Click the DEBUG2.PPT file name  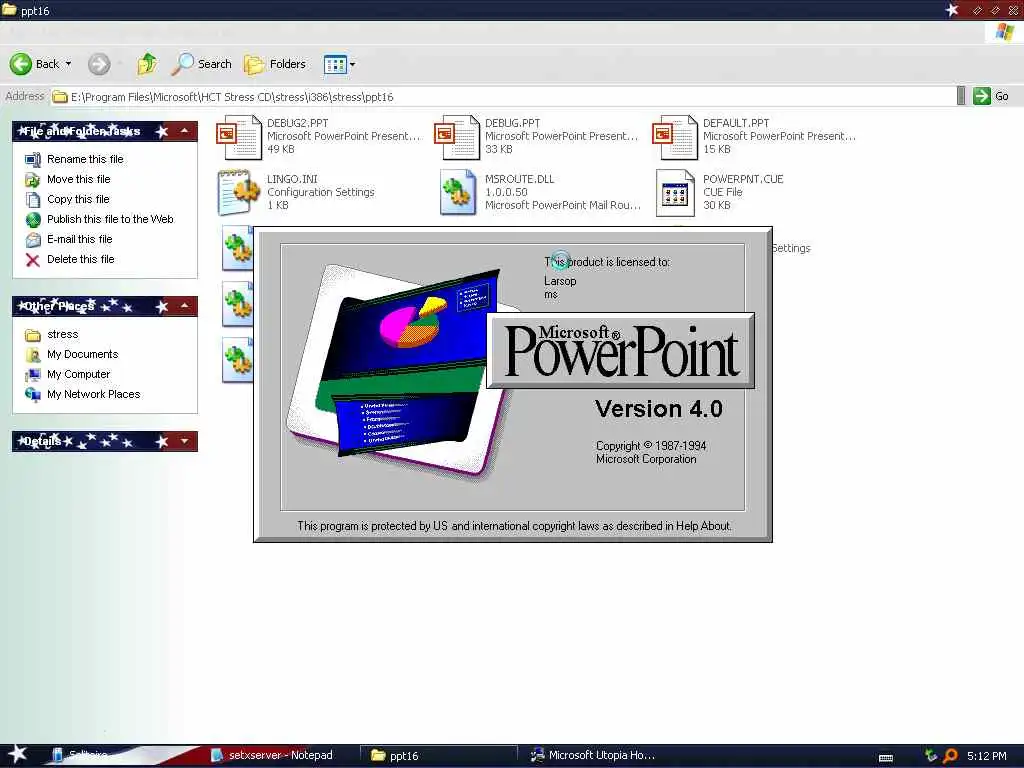[297, 123]
